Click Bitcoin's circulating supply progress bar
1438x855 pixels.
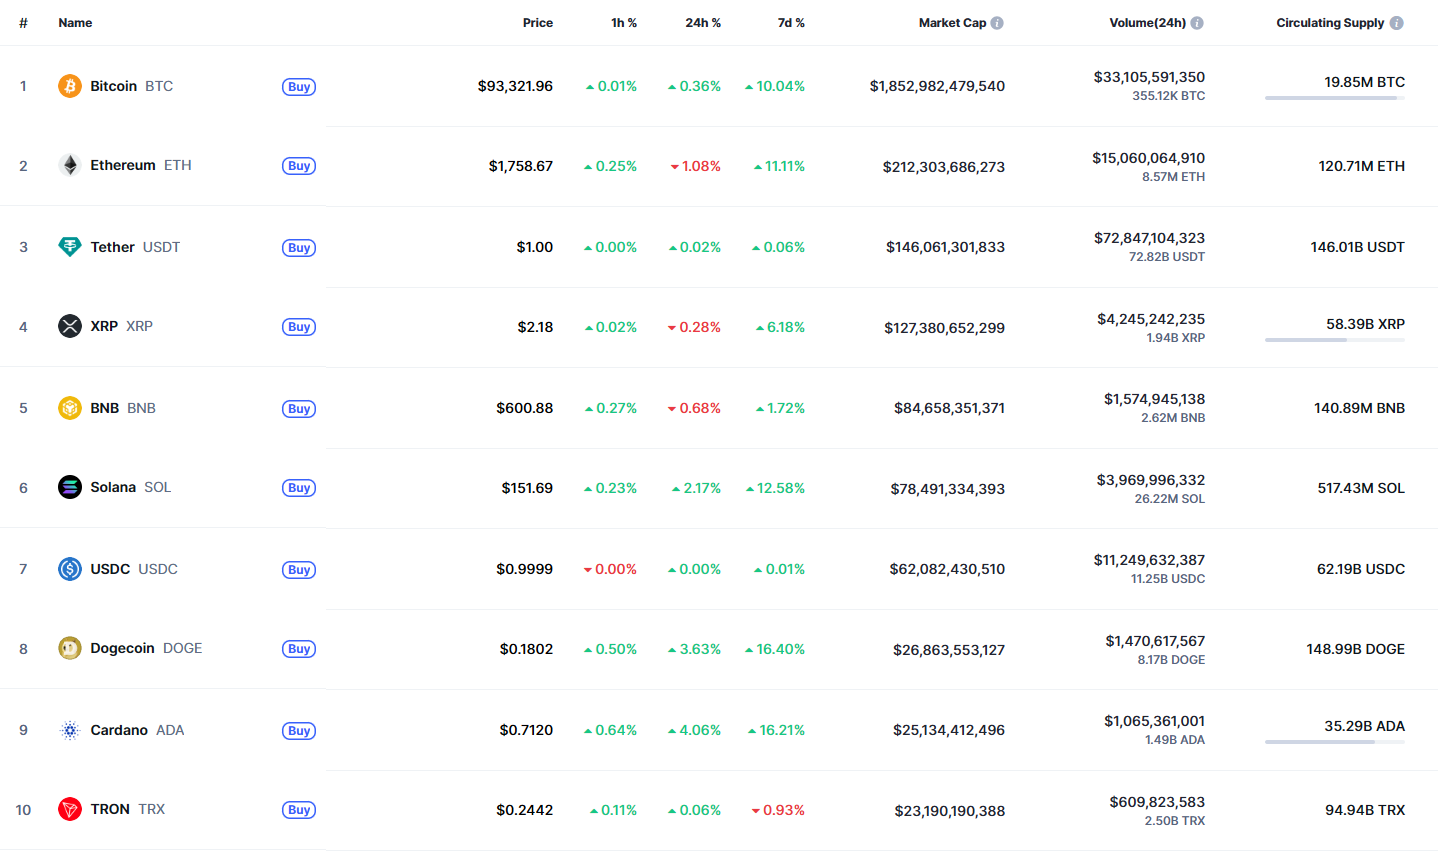tap(1335, 98)
